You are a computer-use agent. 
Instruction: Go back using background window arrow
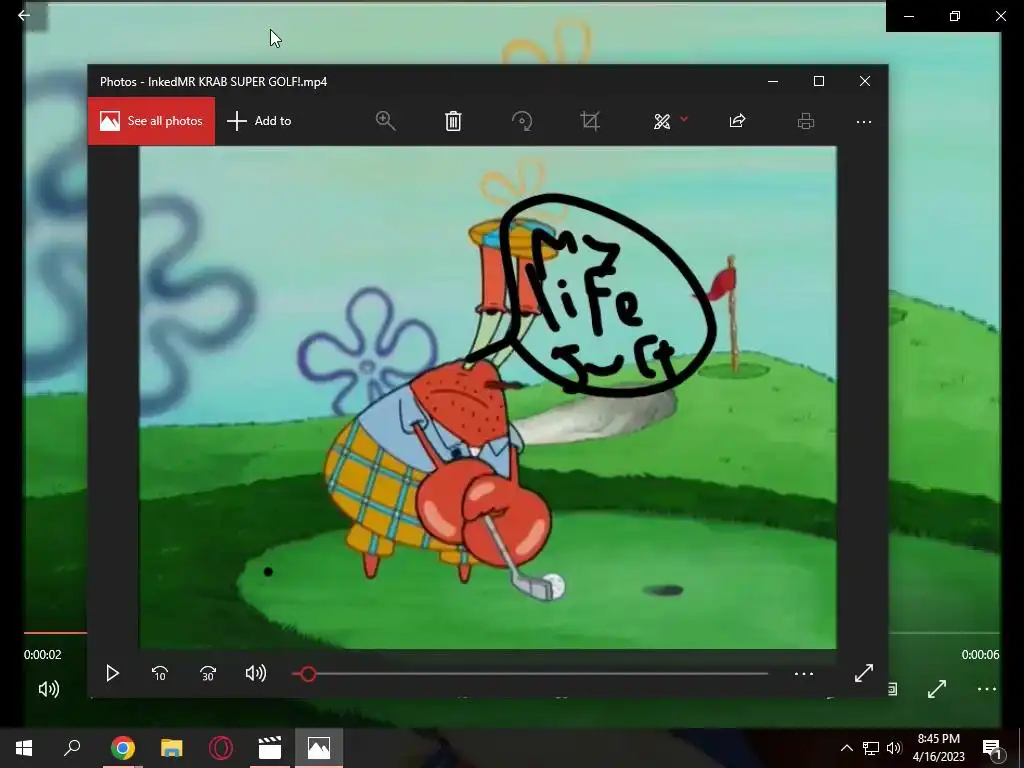point(24,15)
